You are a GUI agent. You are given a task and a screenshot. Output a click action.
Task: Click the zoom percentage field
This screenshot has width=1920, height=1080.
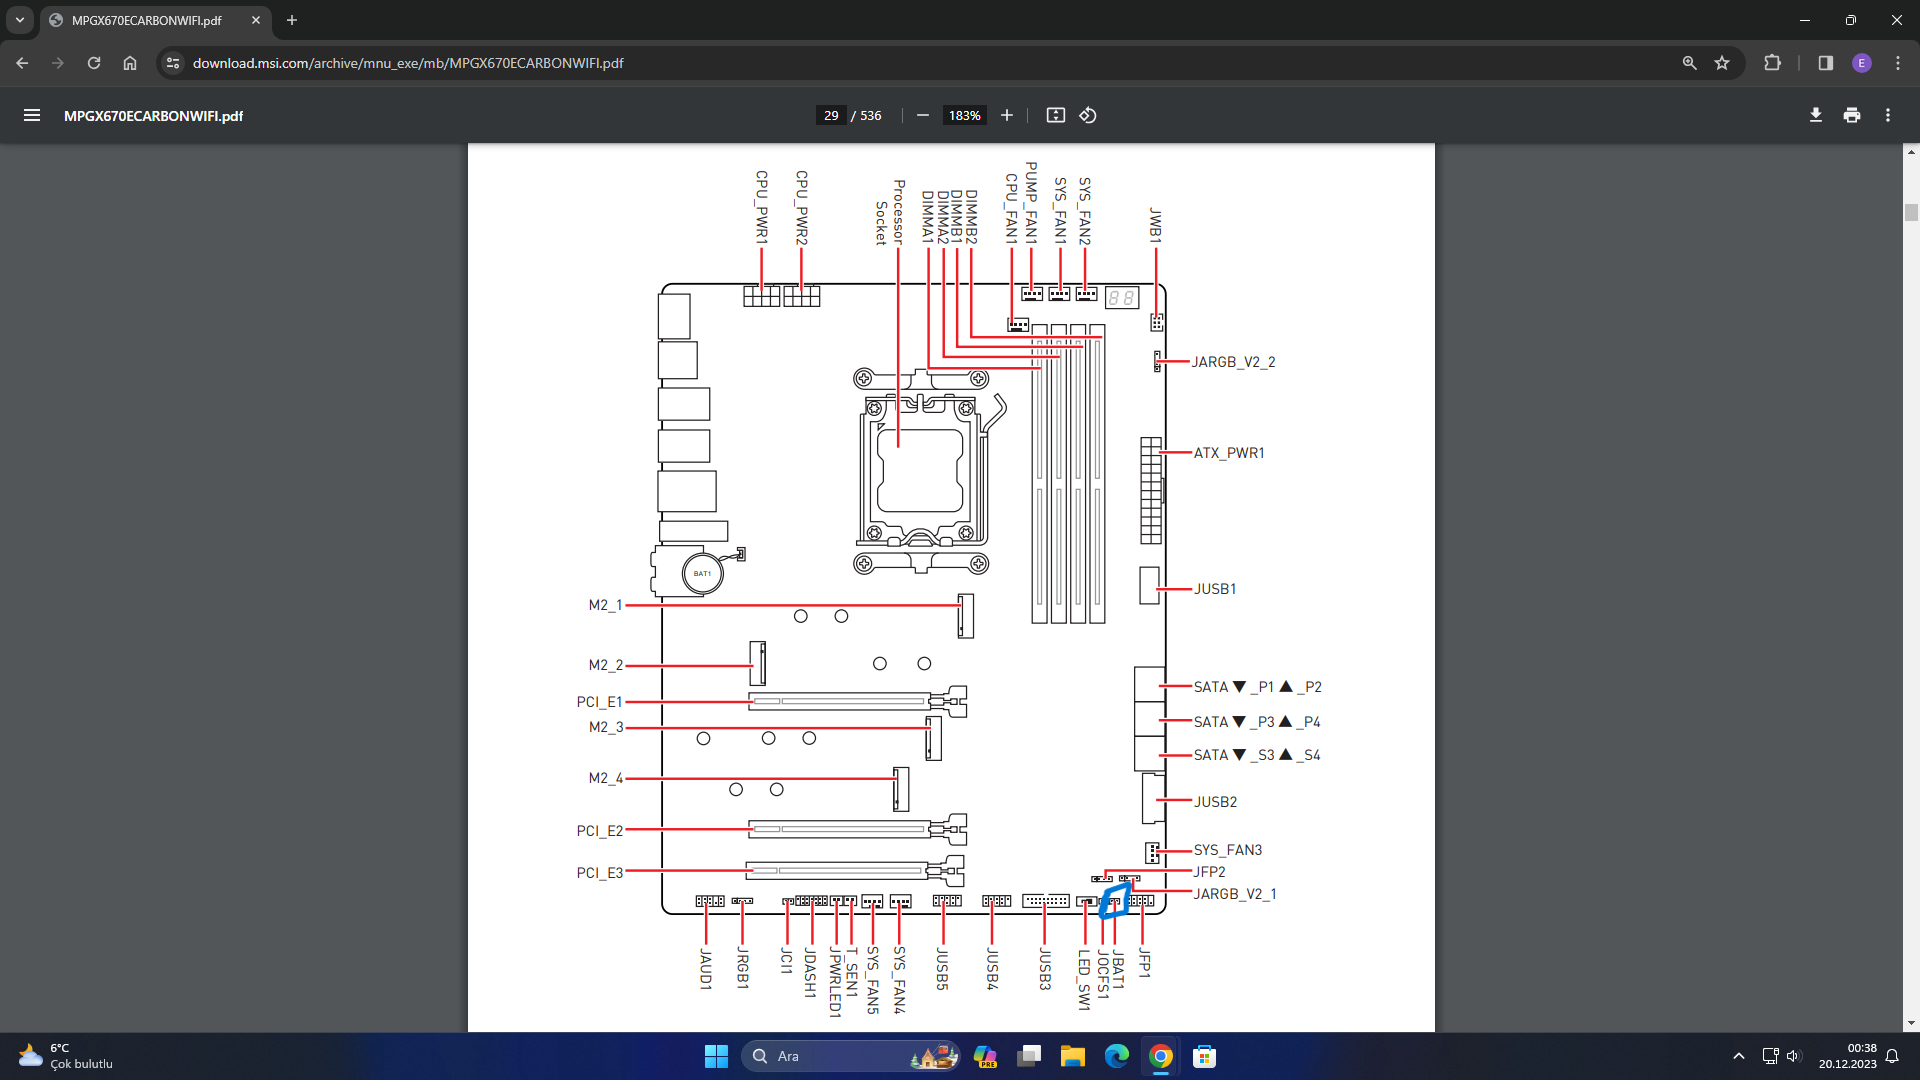tap(964, 116)
